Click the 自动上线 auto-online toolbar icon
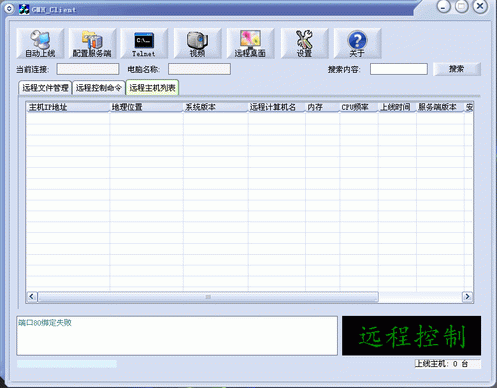The width and height of the screenshot is (497, 388). click(40, 43)
